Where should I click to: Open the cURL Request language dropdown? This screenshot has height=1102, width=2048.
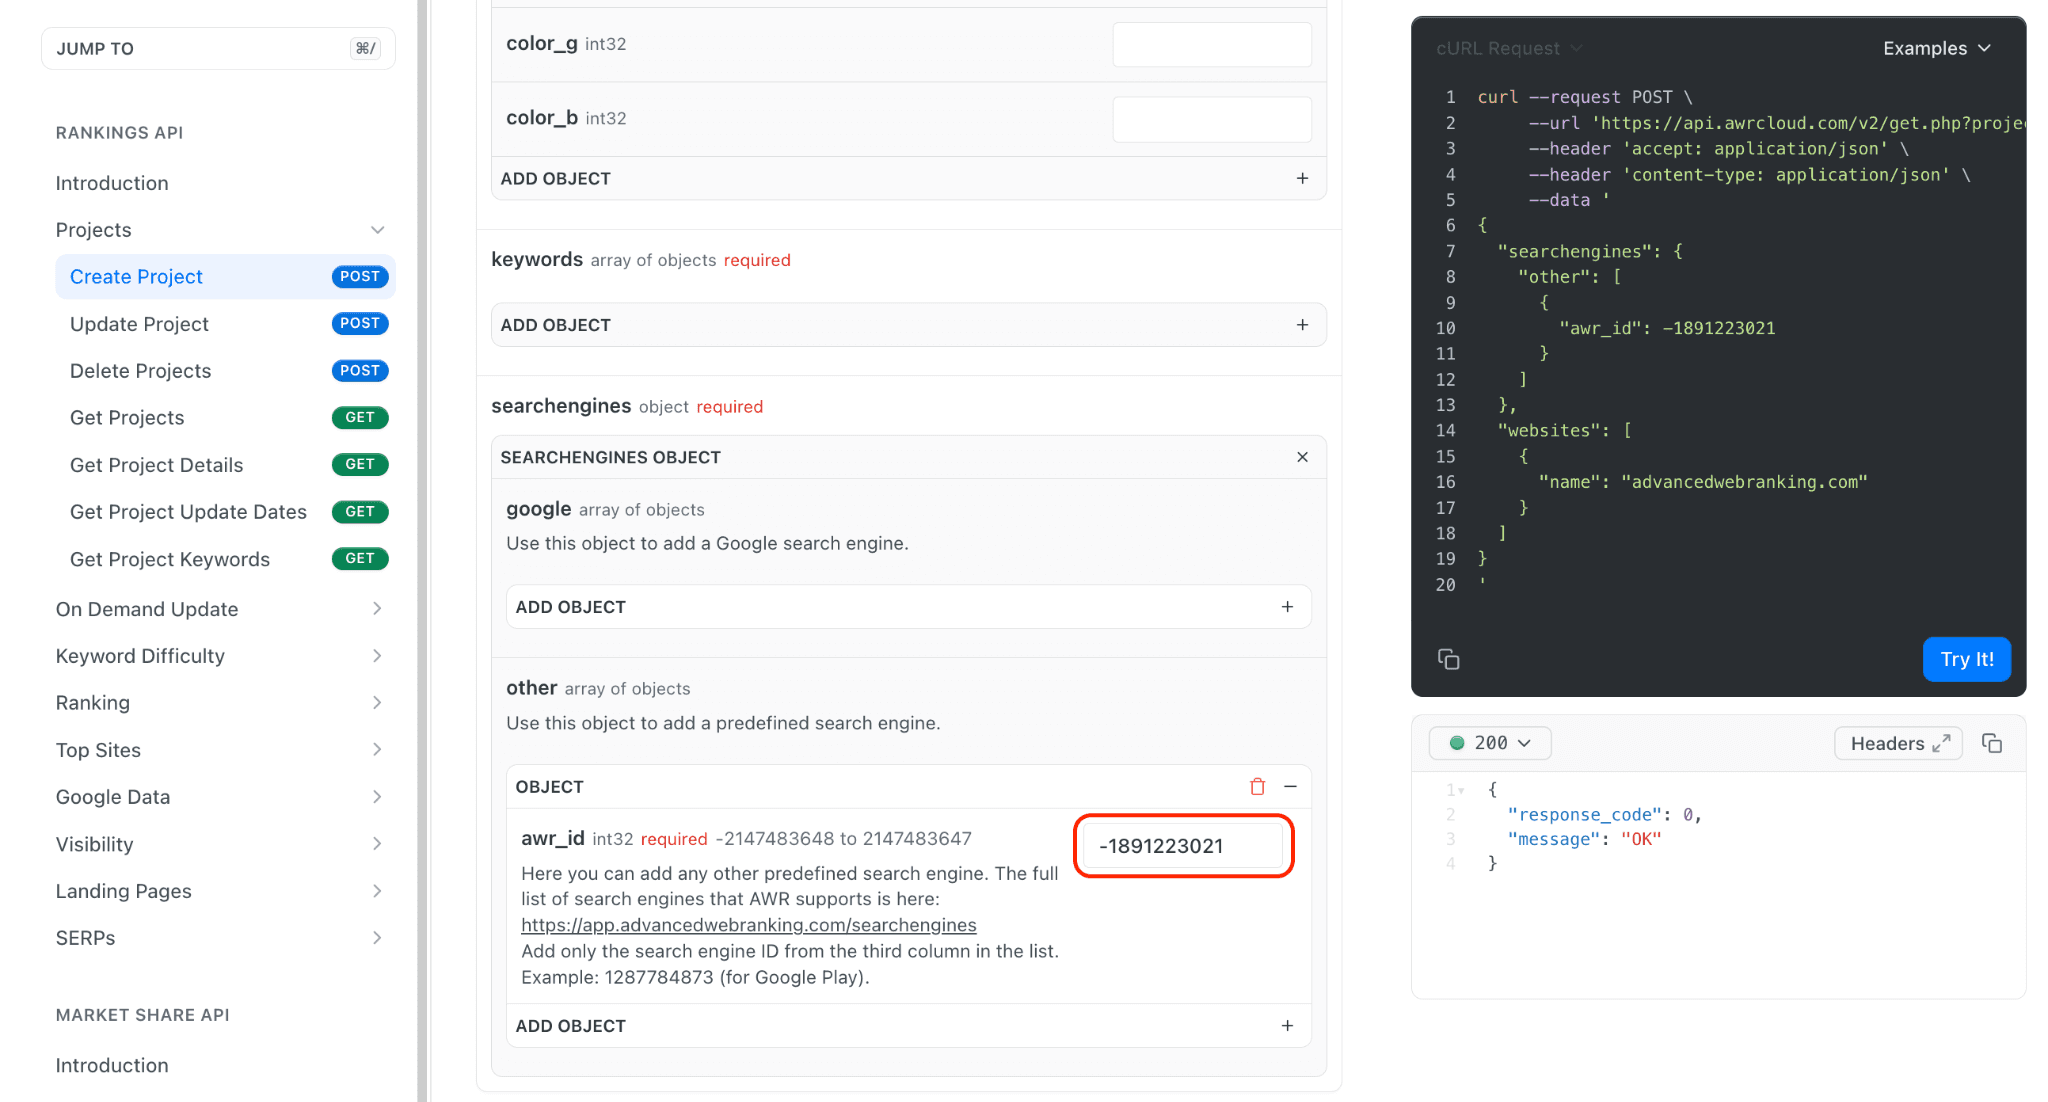coord(1509,48)
